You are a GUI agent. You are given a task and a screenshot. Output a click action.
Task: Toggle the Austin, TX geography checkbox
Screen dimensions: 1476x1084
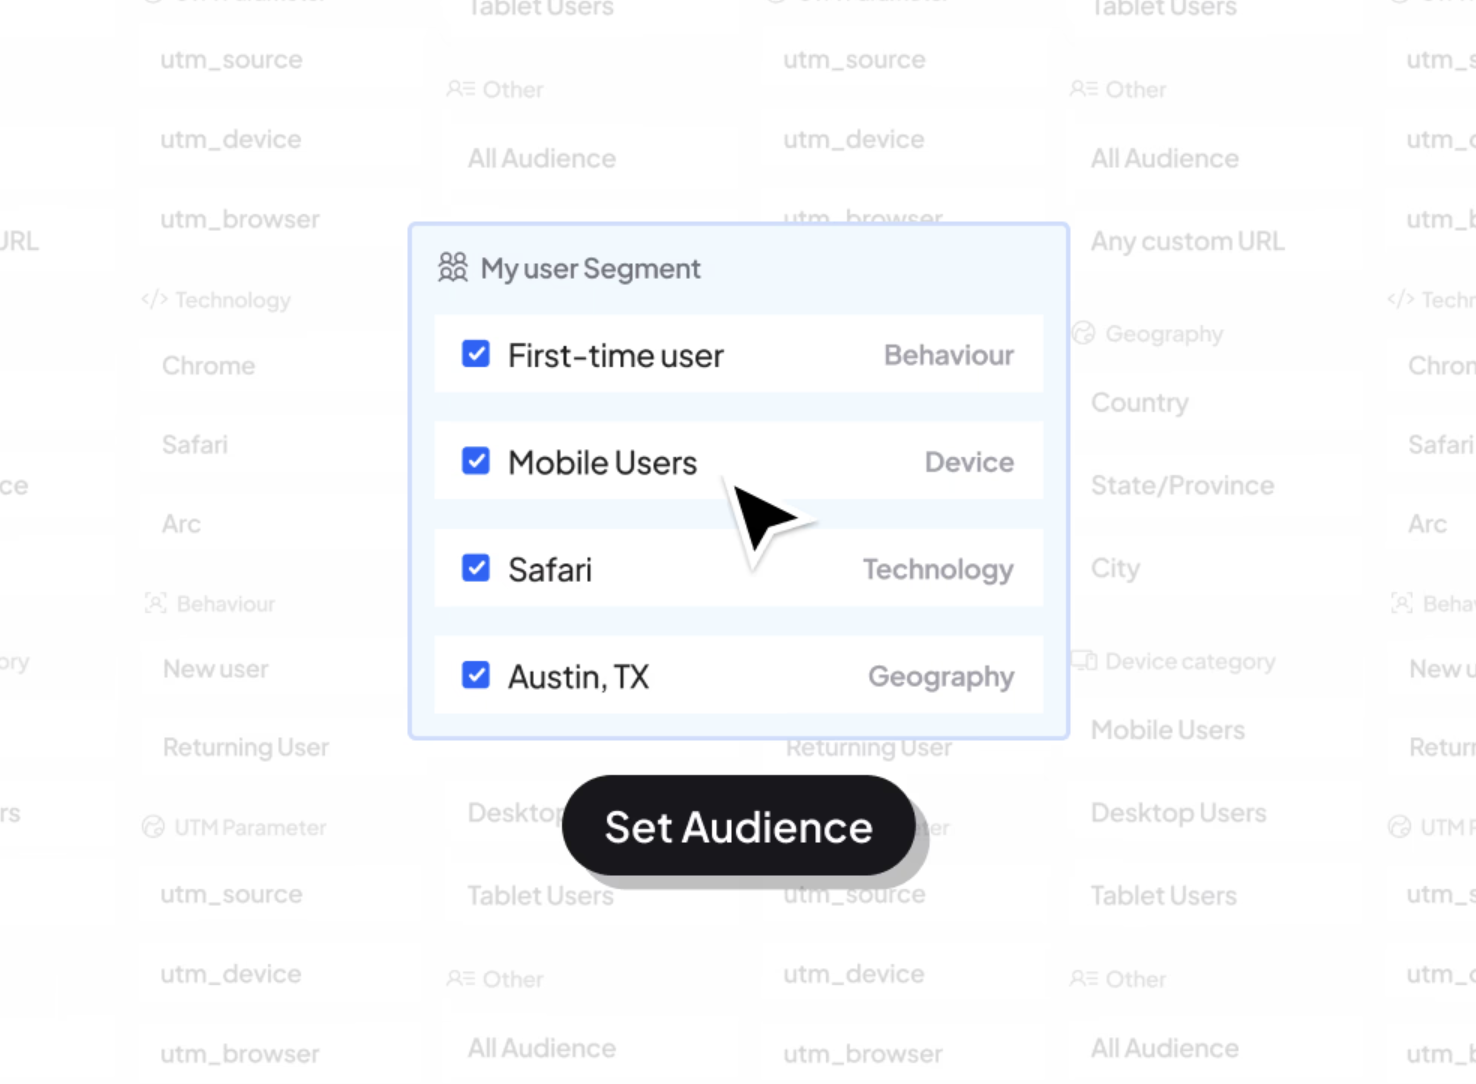click(x=475, y=676)
